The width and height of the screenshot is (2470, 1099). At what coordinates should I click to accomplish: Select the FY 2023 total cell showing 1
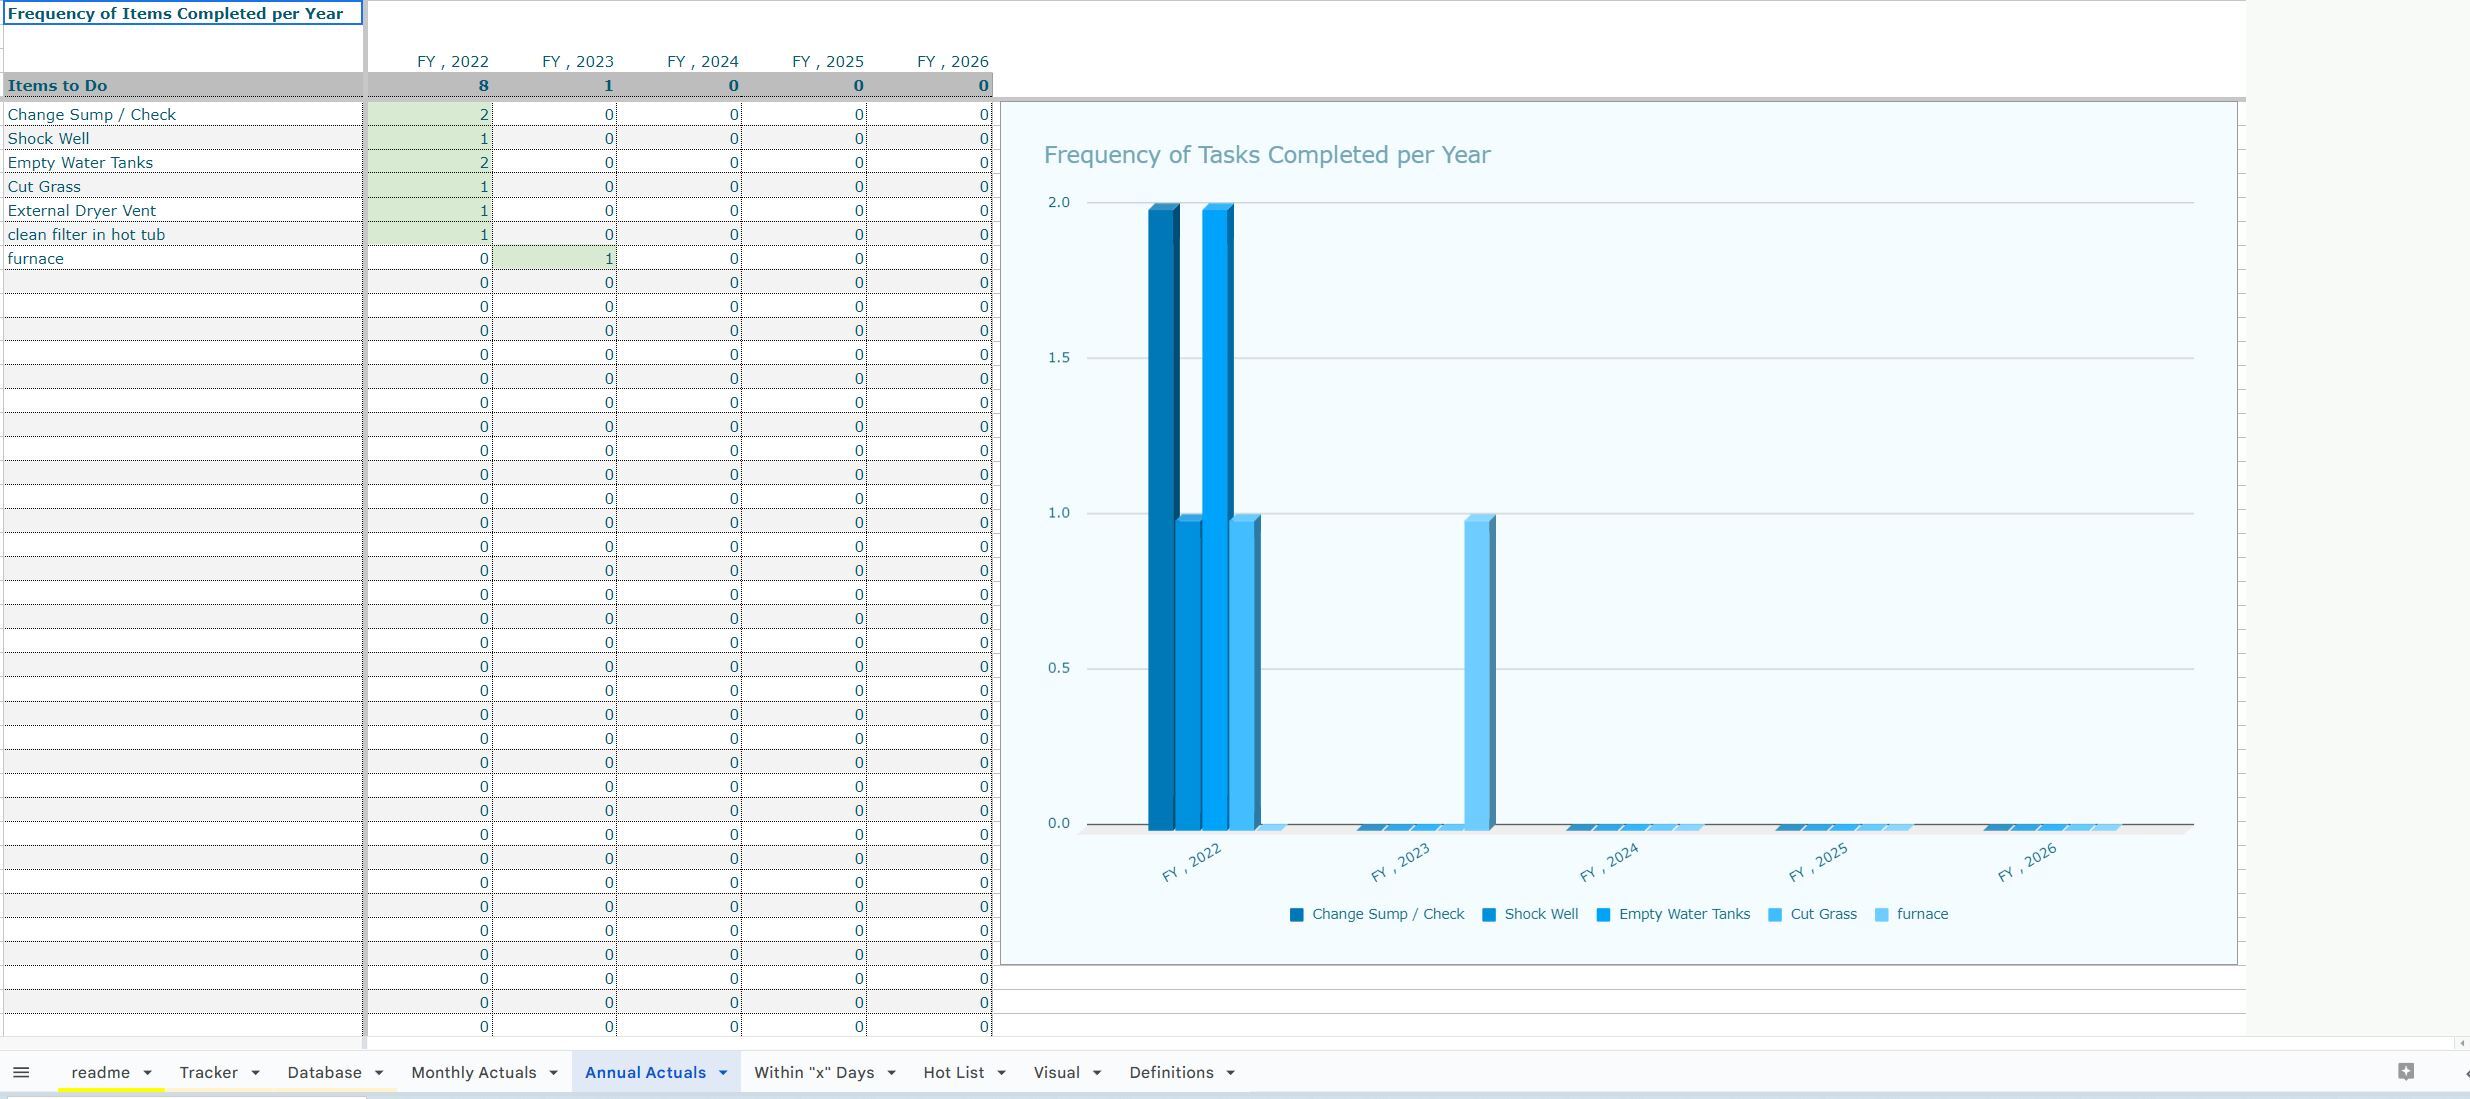[x=555, y=86]
